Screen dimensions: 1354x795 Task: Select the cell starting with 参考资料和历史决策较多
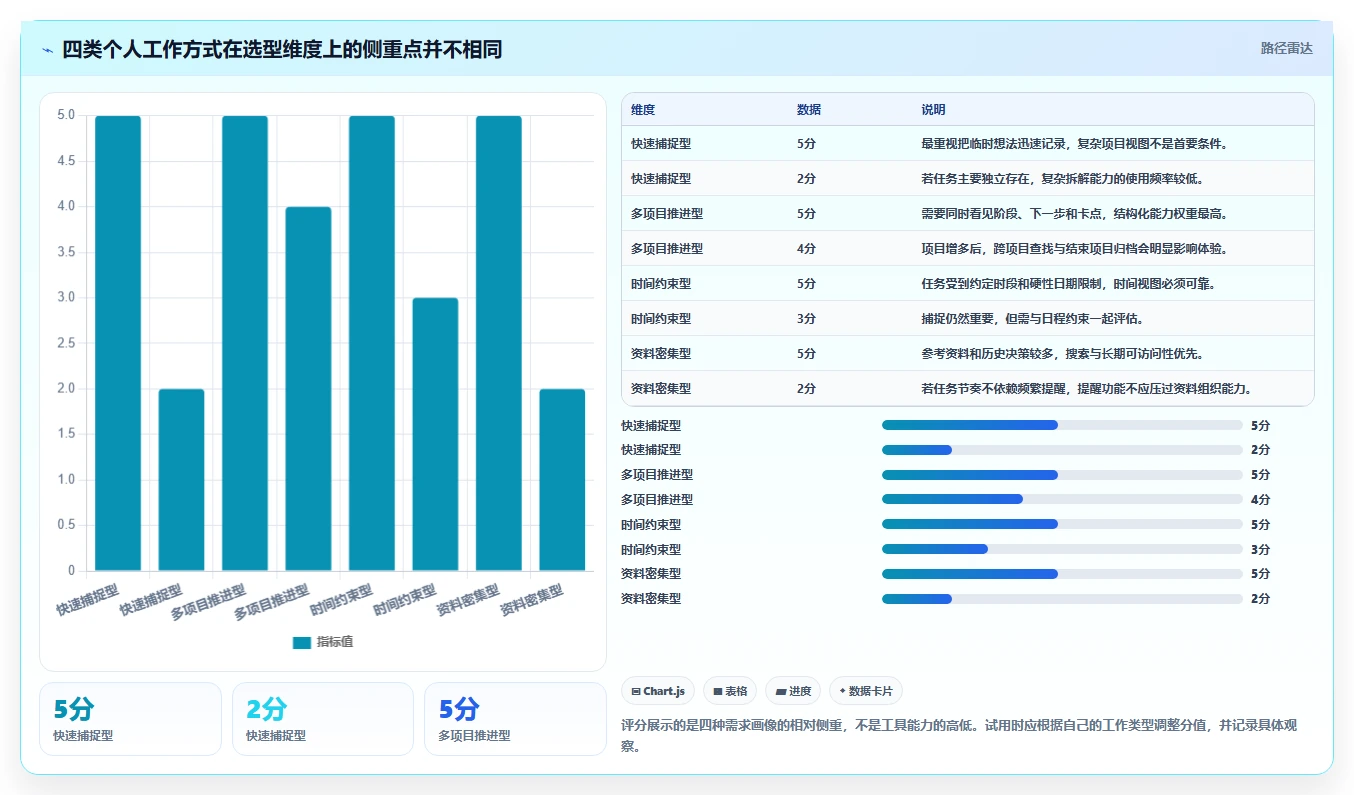[1112, 353]
